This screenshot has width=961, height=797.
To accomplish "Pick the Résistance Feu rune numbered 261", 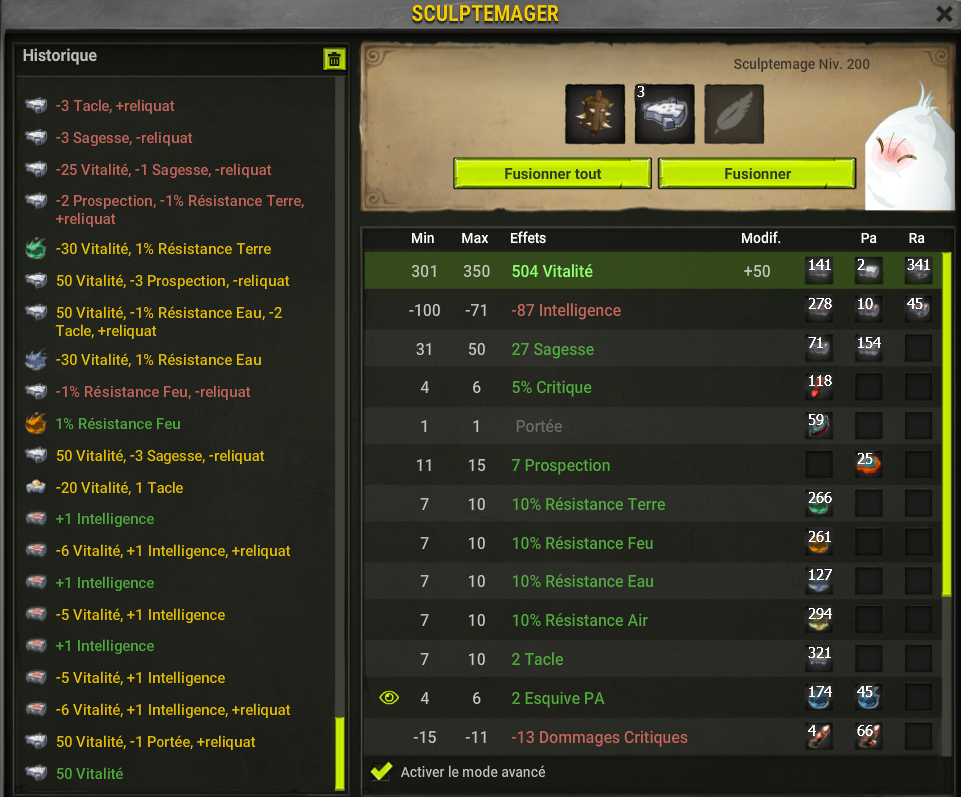I will [x=819, y=543].
